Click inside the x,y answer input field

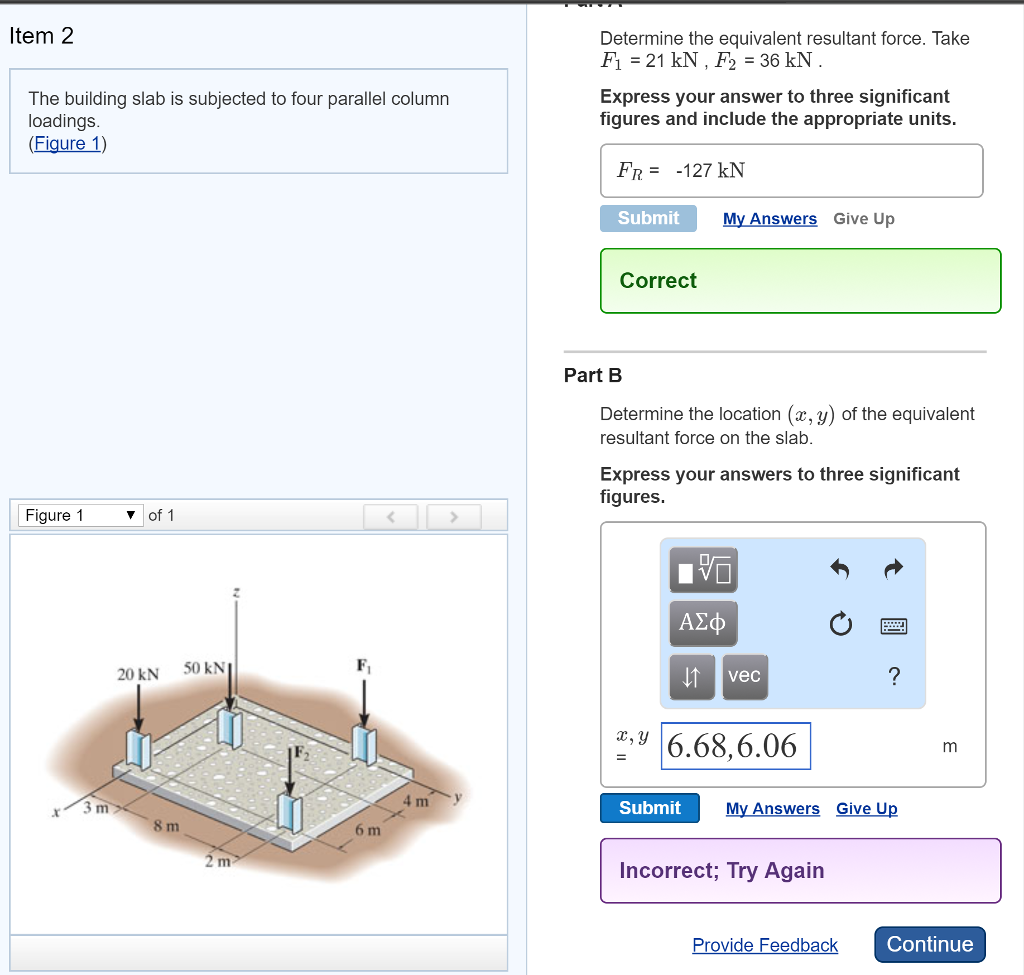click(x=735, y=746)
